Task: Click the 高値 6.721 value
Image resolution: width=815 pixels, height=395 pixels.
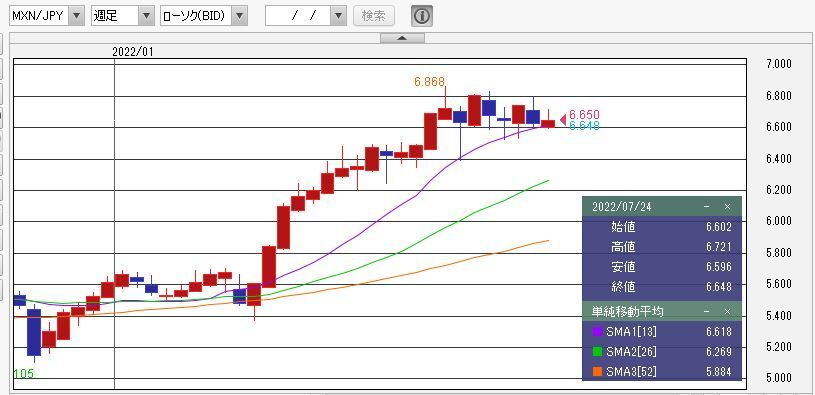Action: [x=718, y=247]
